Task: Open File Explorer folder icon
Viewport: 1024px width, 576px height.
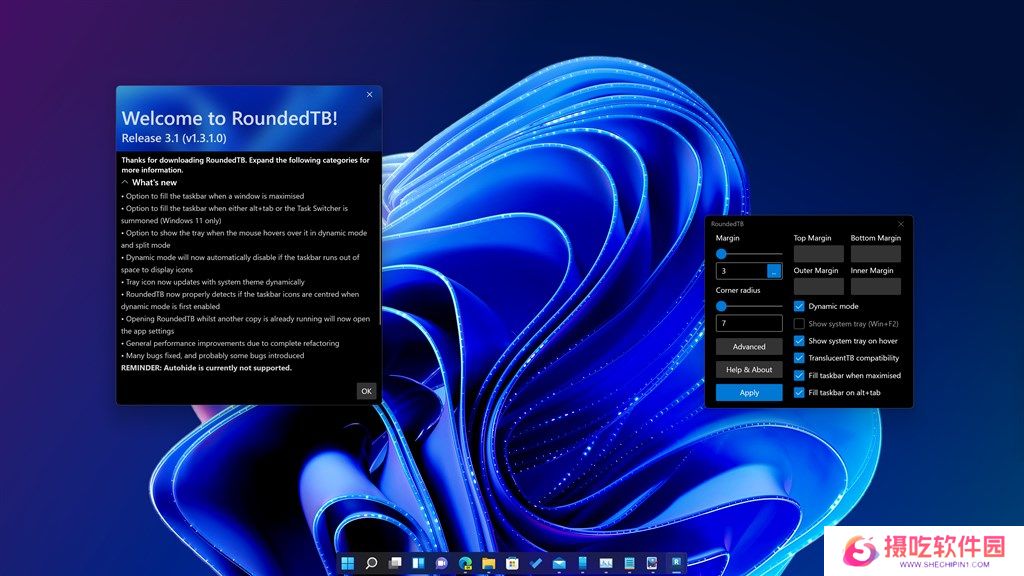Action: pos(489,563)
